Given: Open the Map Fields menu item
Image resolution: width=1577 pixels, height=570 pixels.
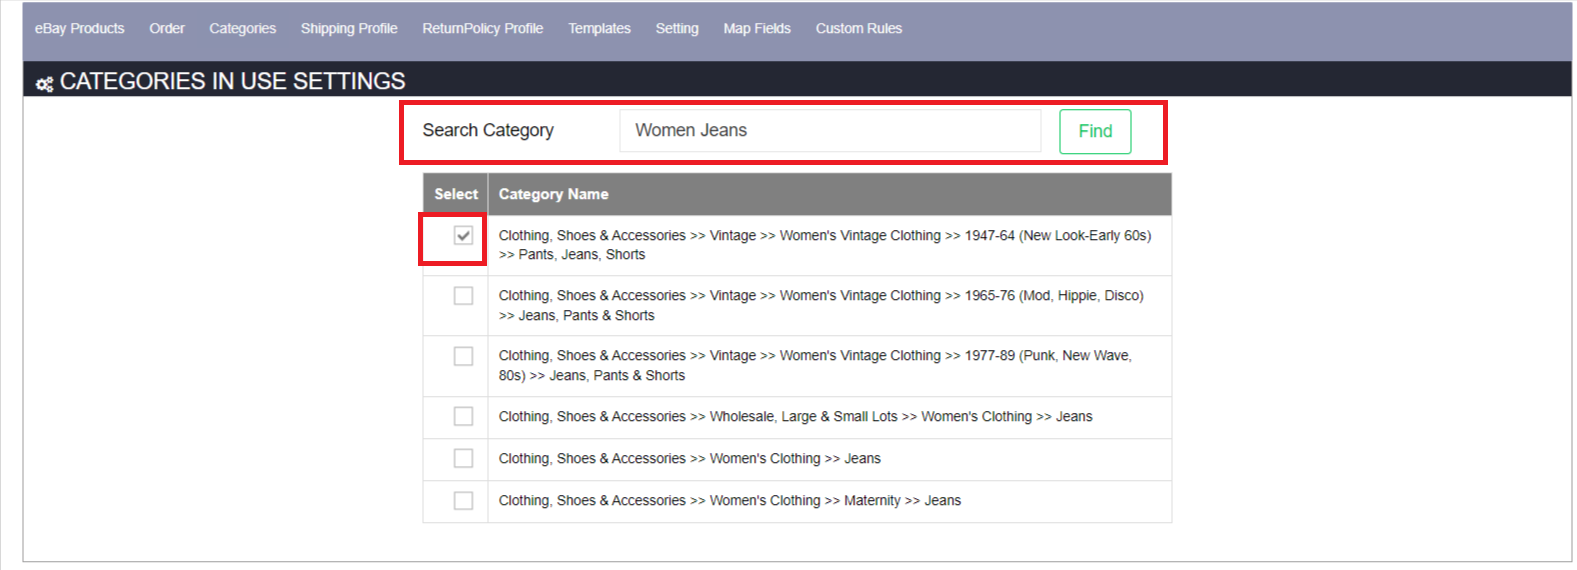Looking at the screenshot, I should (757, 28).
